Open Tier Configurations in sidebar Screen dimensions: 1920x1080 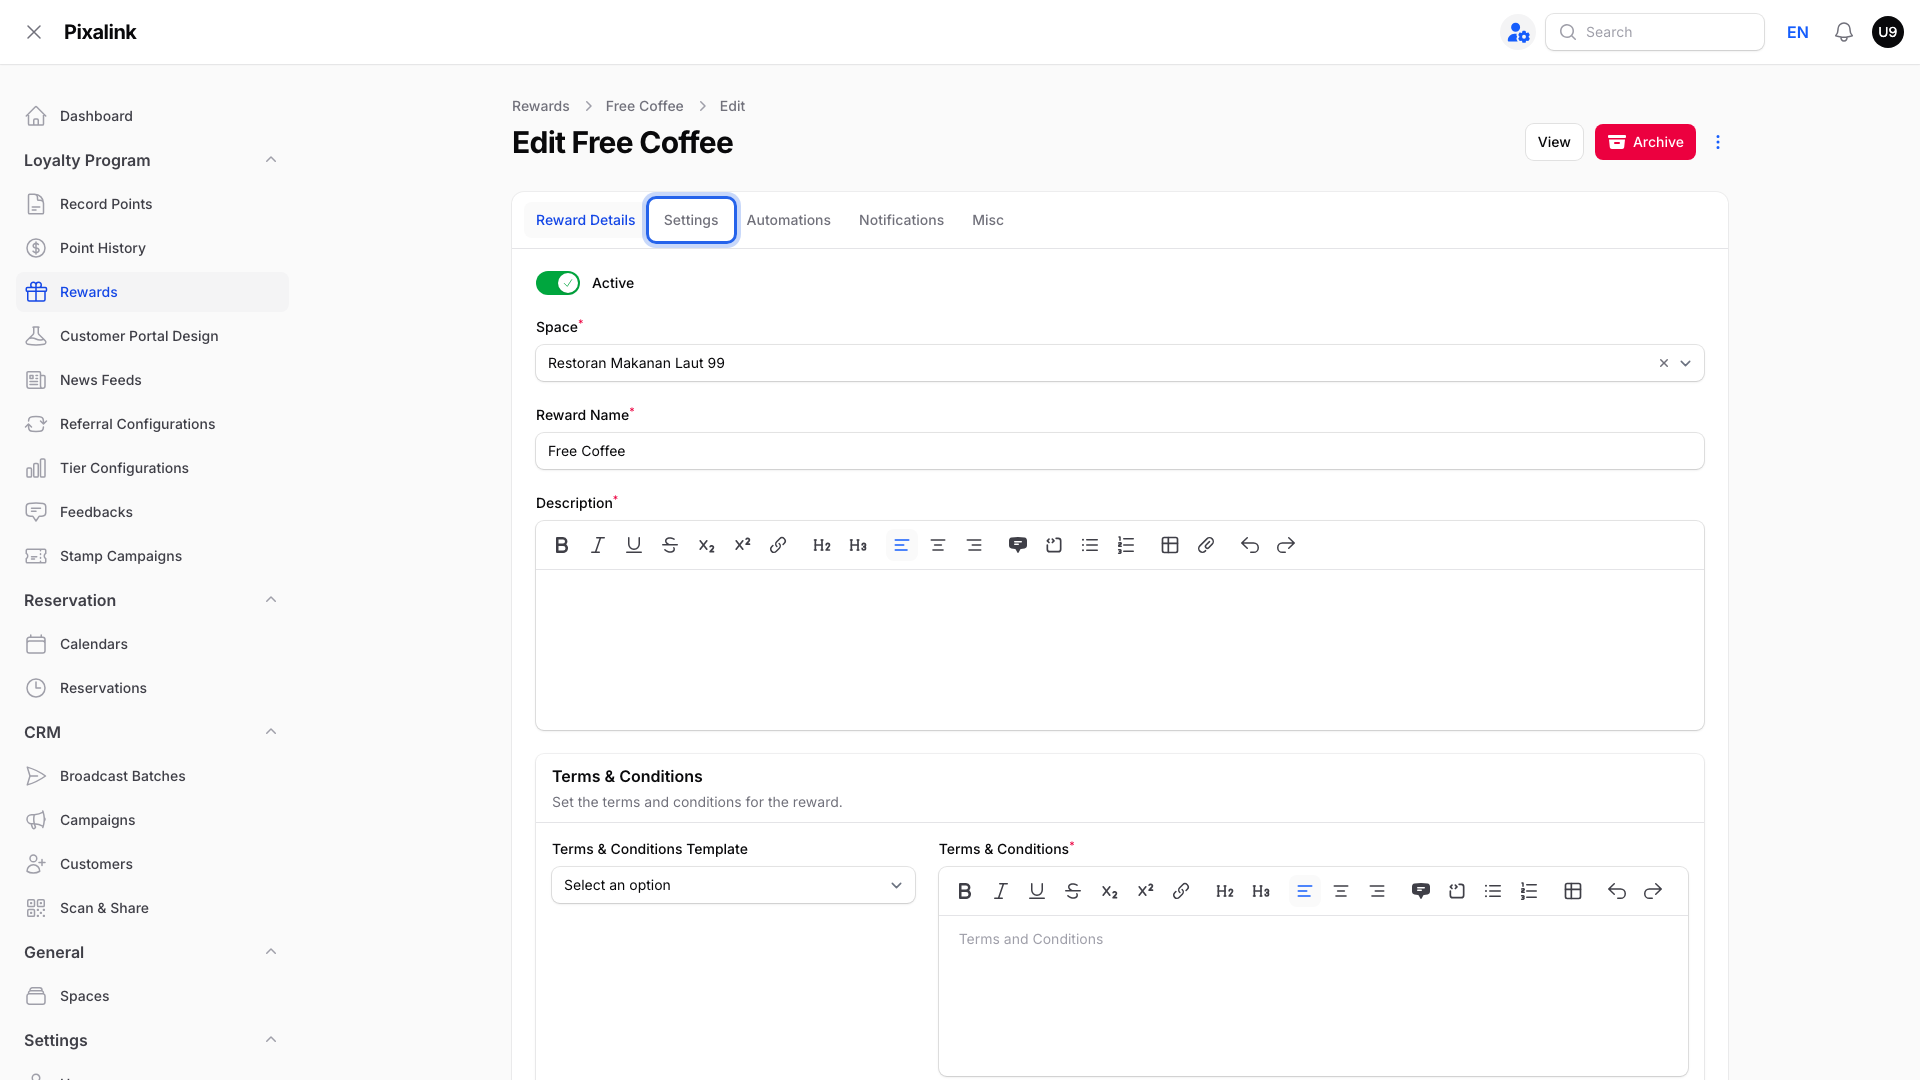pos(152,468)
